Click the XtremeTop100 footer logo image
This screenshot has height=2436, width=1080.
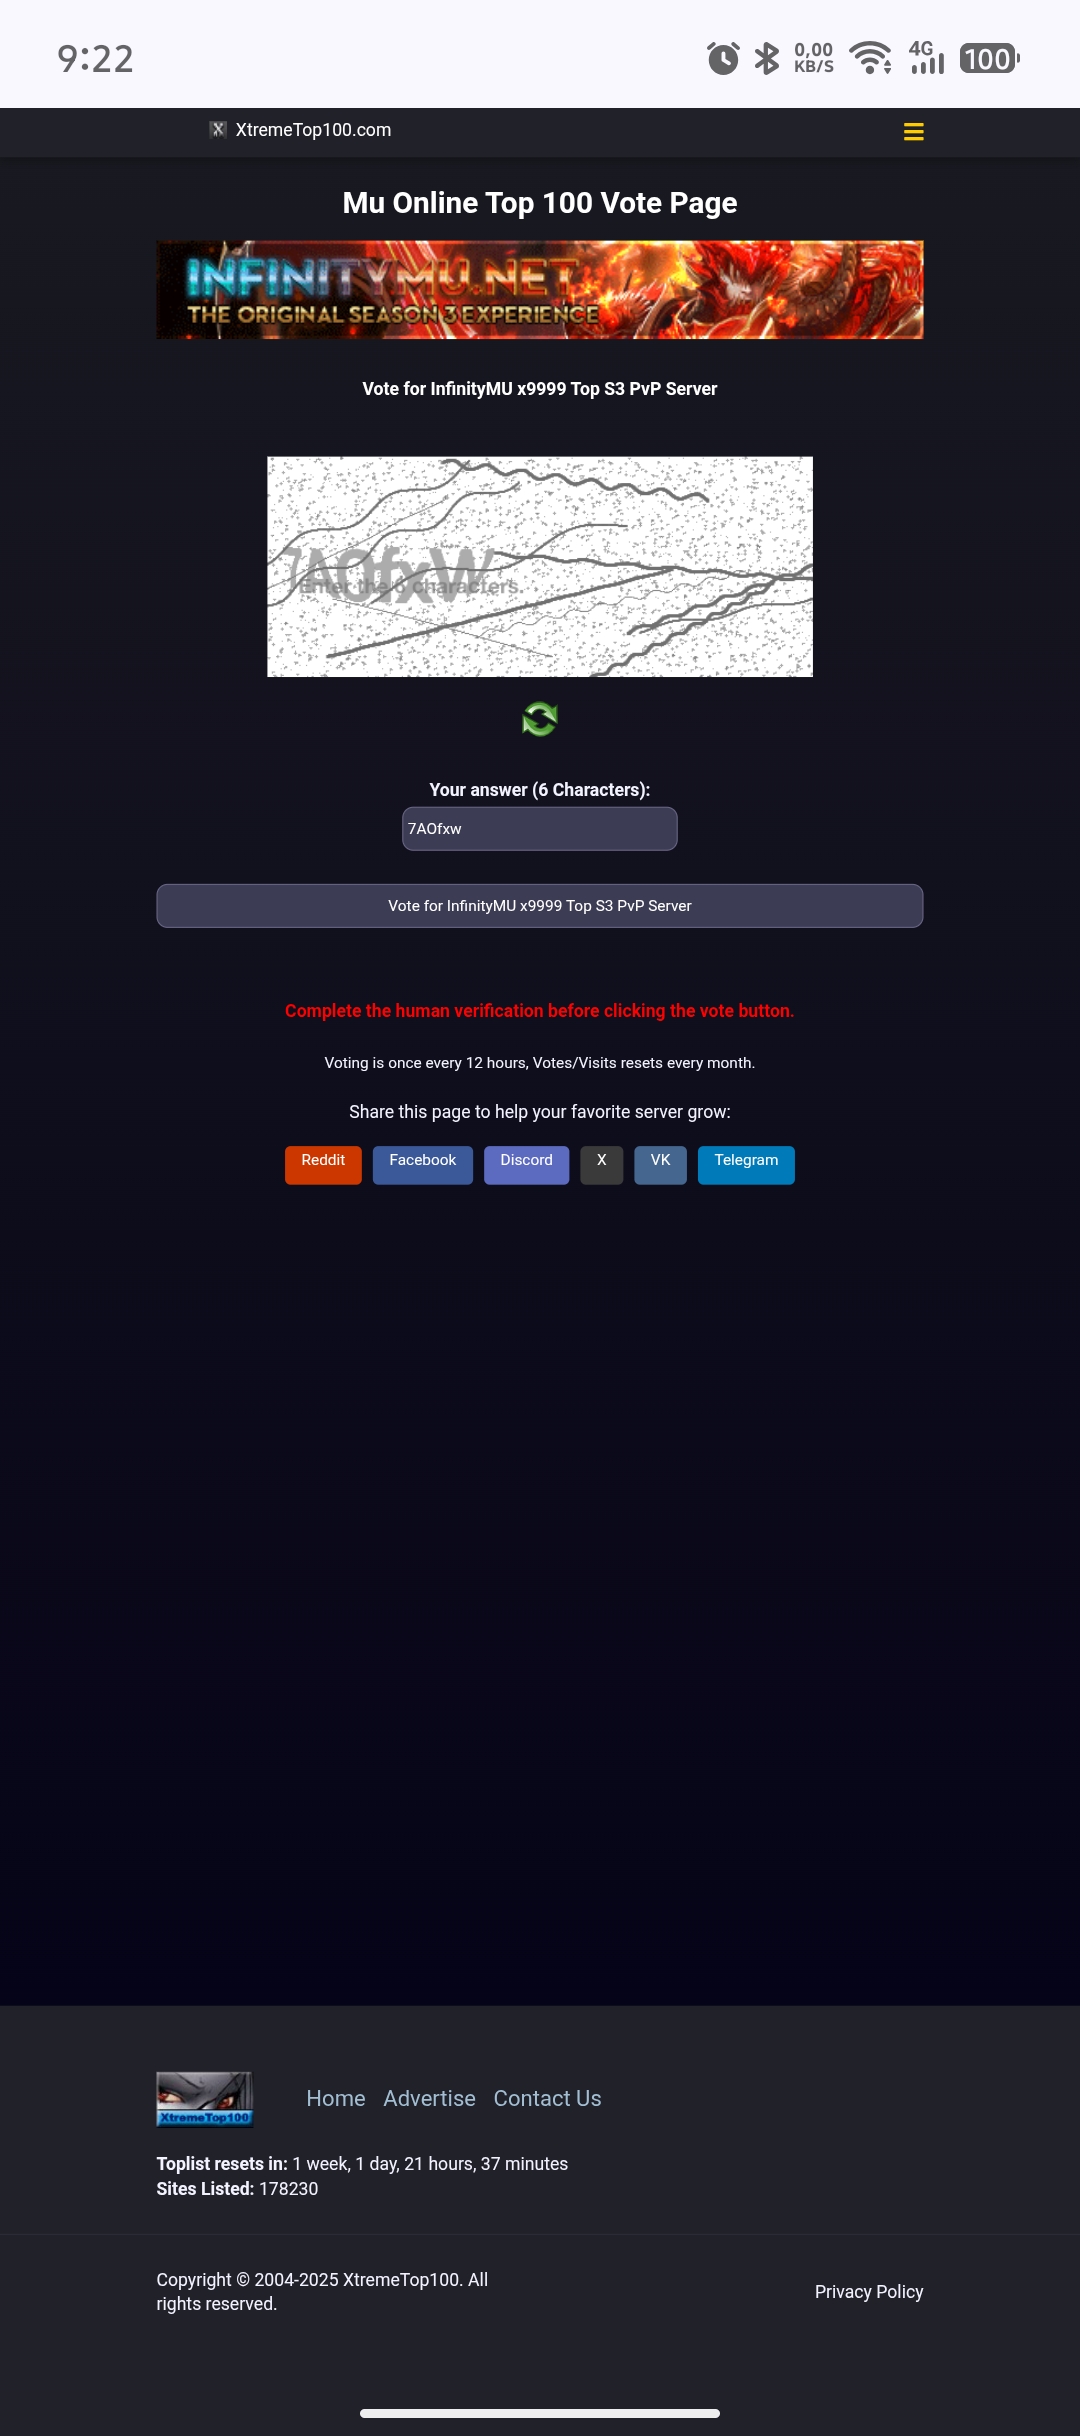pyautogui.click(x=205, y=2099)
